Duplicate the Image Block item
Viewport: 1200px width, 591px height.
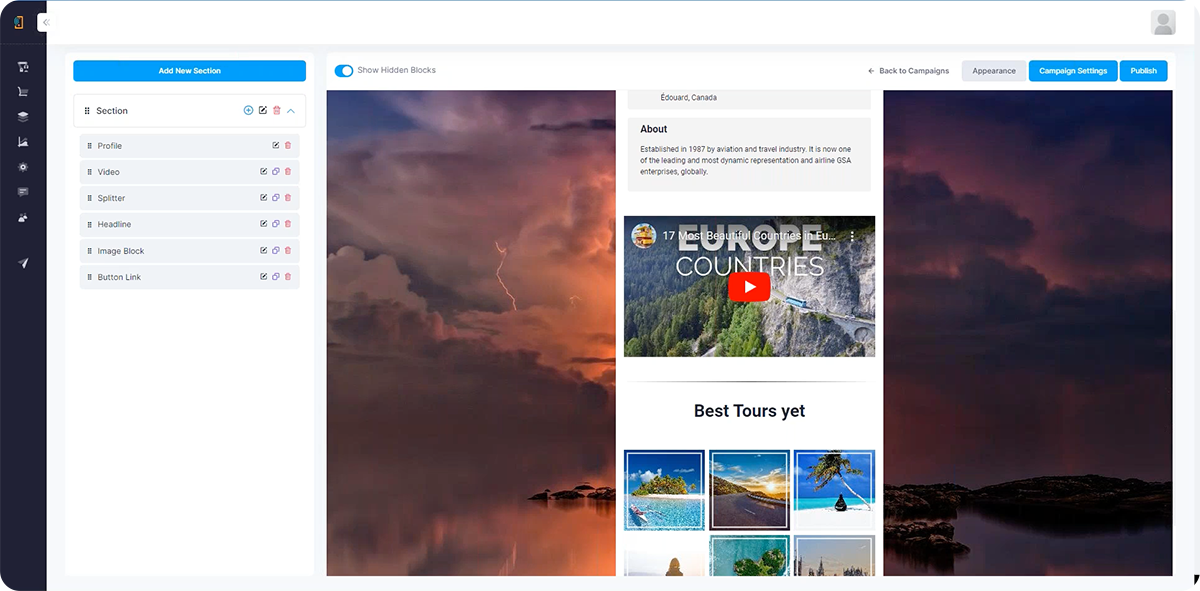pyautogui.click(x=276, y=251)
